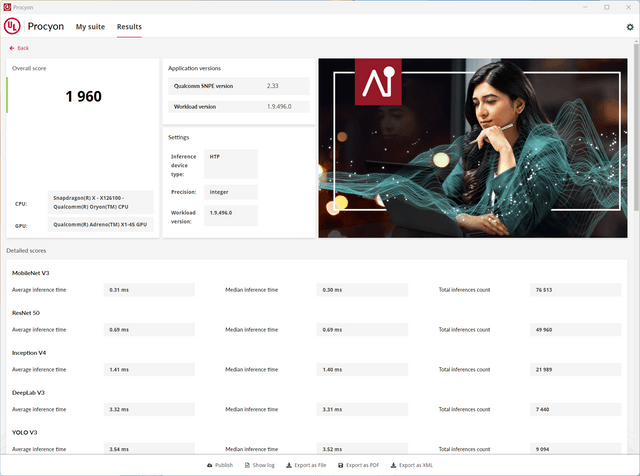This screenshot has width=640, height=476.
Task: Click the vertical scrollbar on the right
Action: point(636,127)
